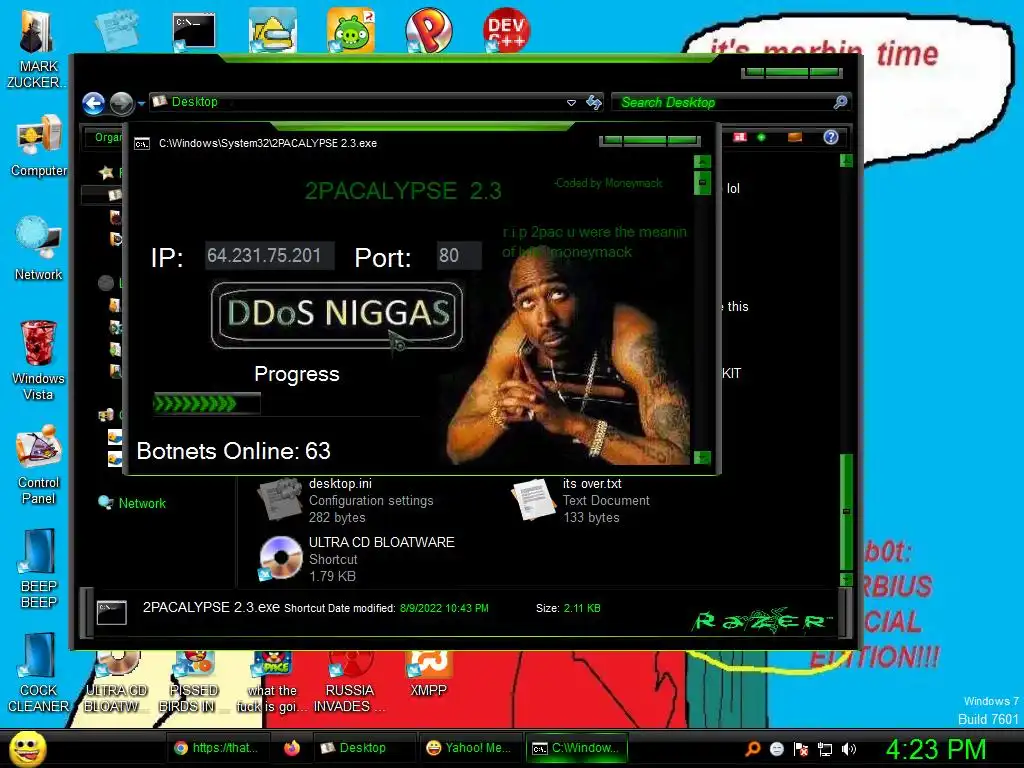Image resolution: width=1024 pixels, height=768 pixels.
Task: Click the 2PACALYPSE window scrollbar up arrow
Action: tap(702, 162)
